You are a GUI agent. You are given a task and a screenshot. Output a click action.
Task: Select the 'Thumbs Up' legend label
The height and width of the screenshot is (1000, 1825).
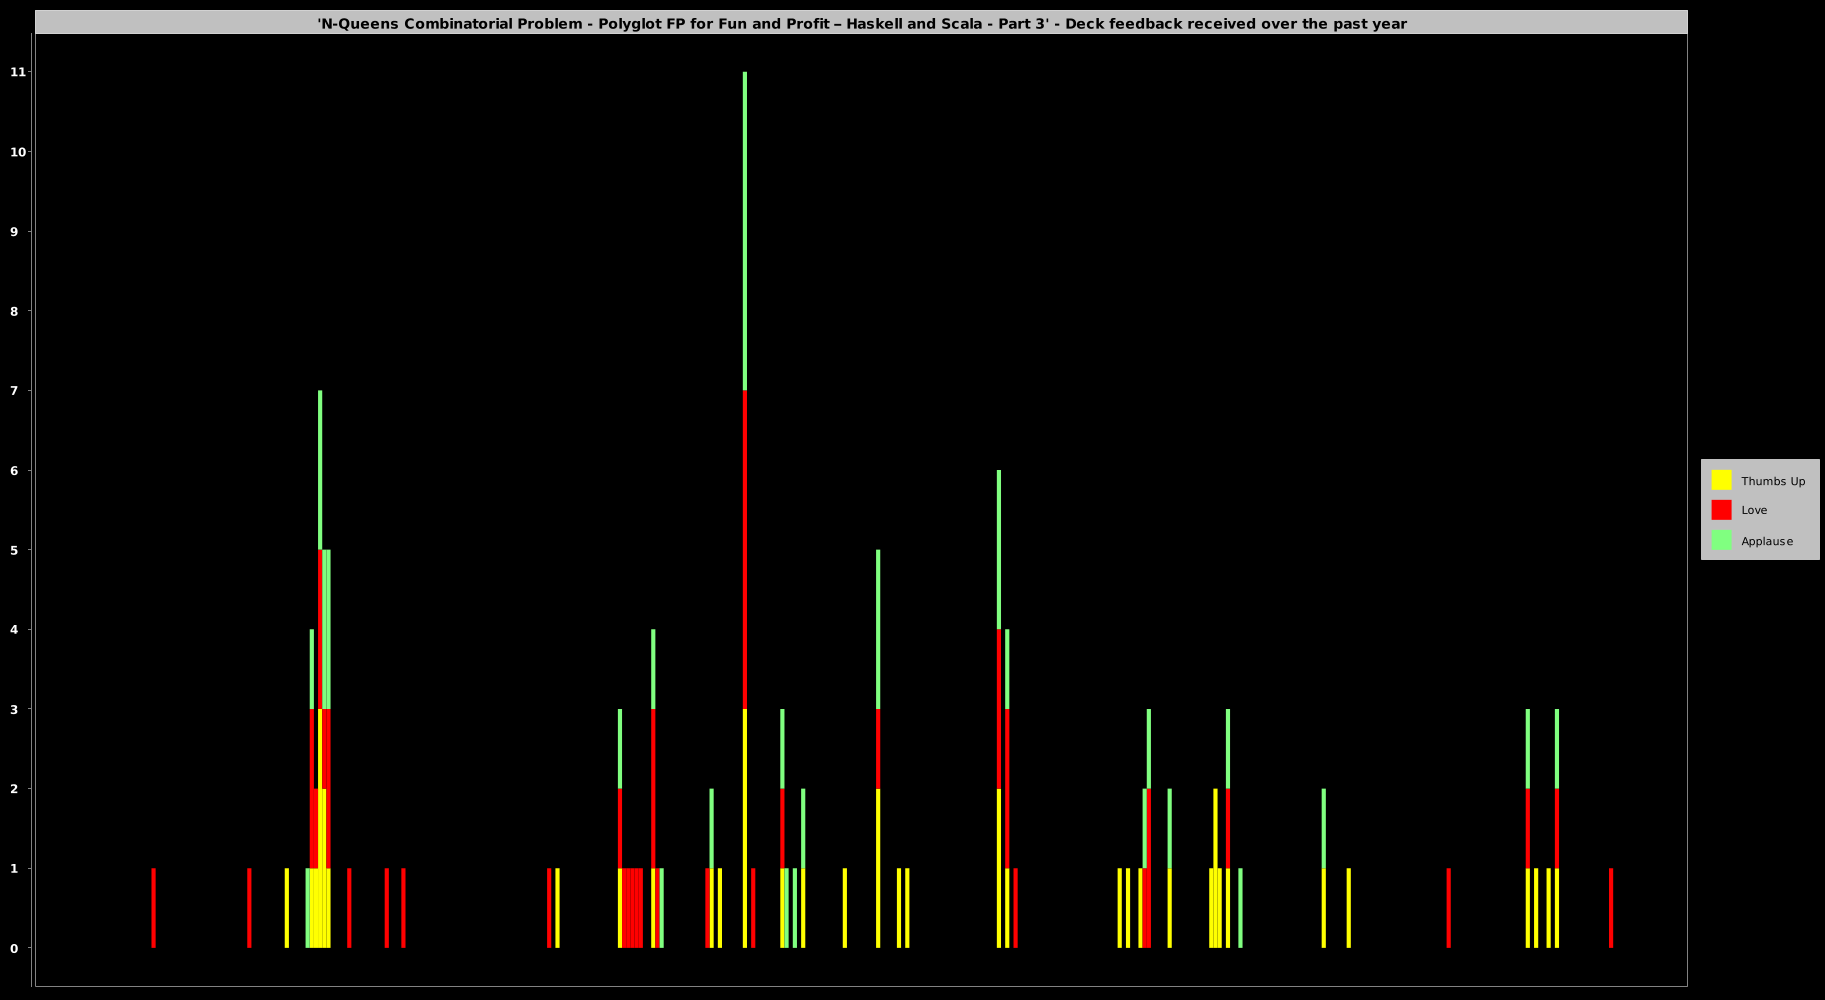(x=1773, y=481)
